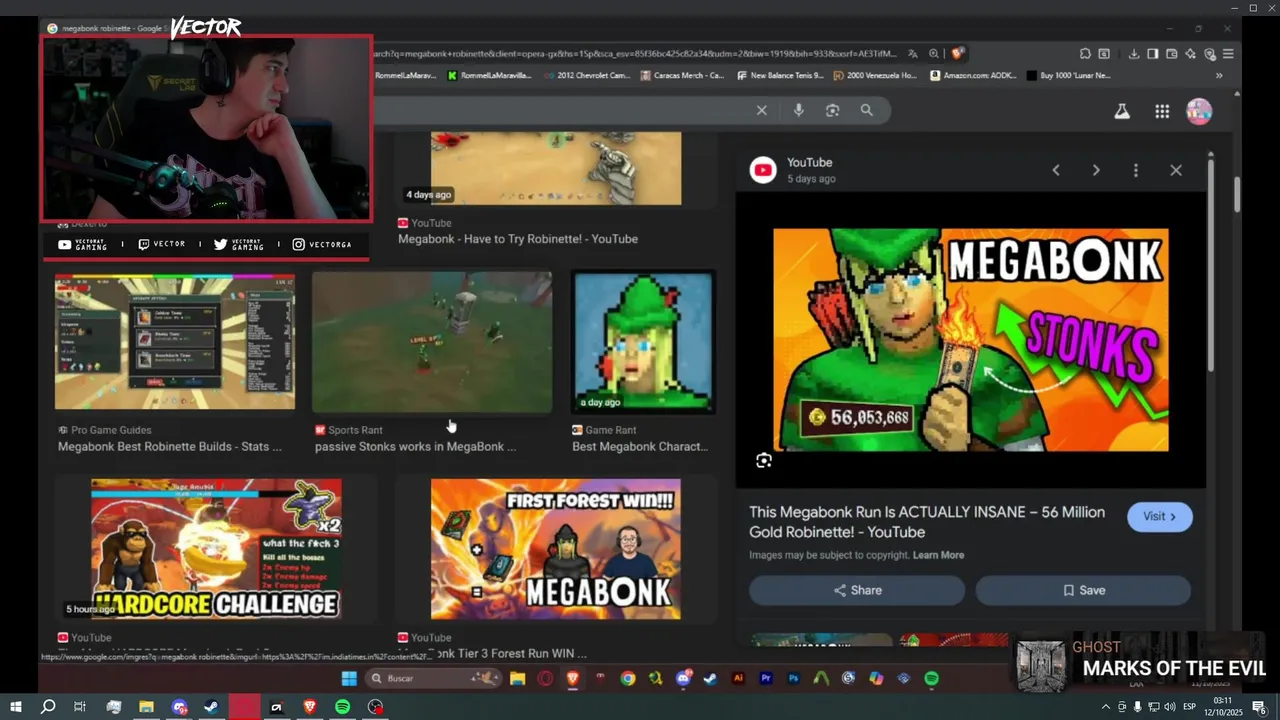This screenshot has width=1280, height=720.
Task: Show hidden system tray icons chevron
Action: click(1105, 707)
